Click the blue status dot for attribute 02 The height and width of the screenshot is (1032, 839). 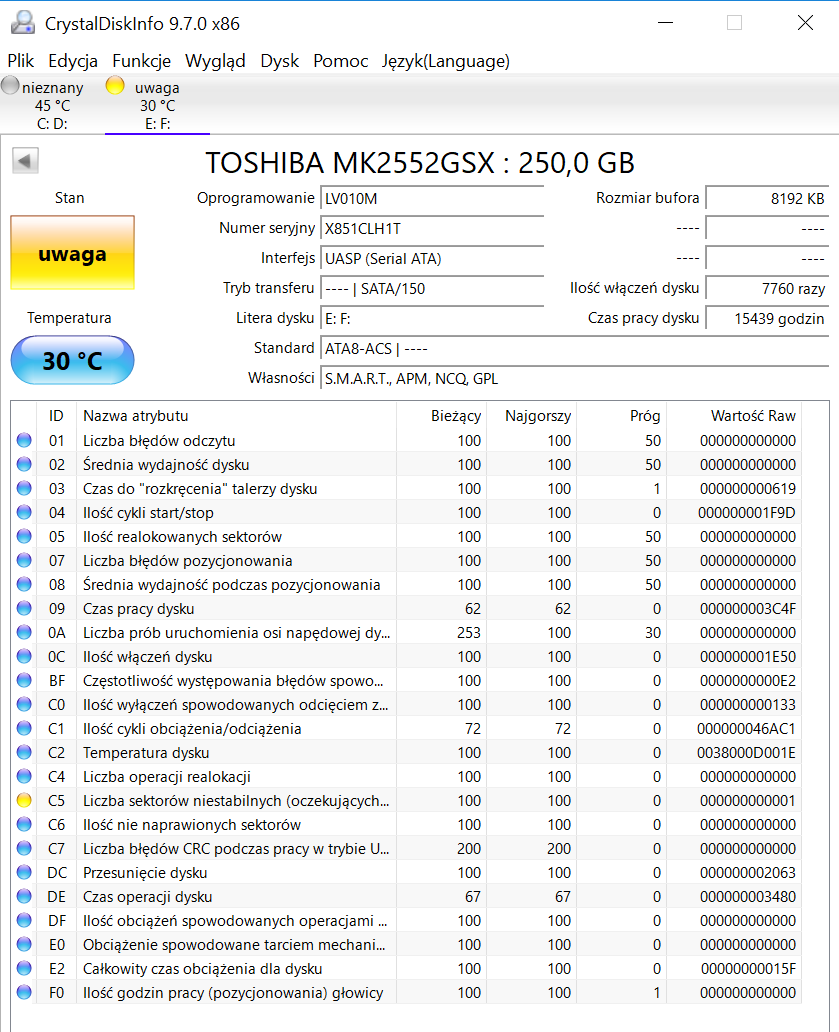point(24,464)
